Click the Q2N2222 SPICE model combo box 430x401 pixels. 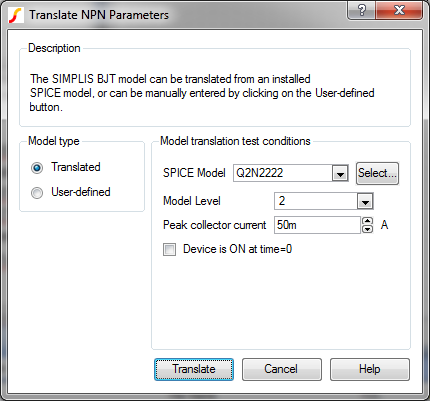tap(291, 173)
